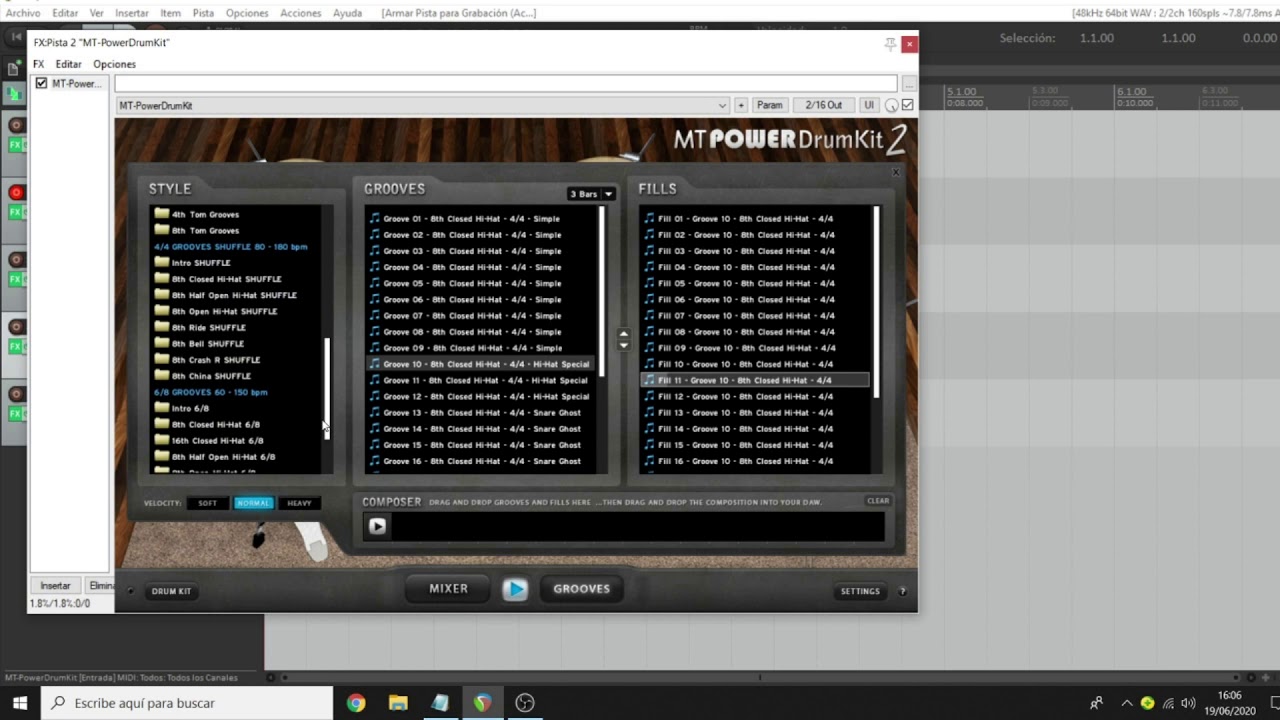Open the Pista menu in main window
Image resolution: width=1280 pixels, height=720 pixels.
203,13
